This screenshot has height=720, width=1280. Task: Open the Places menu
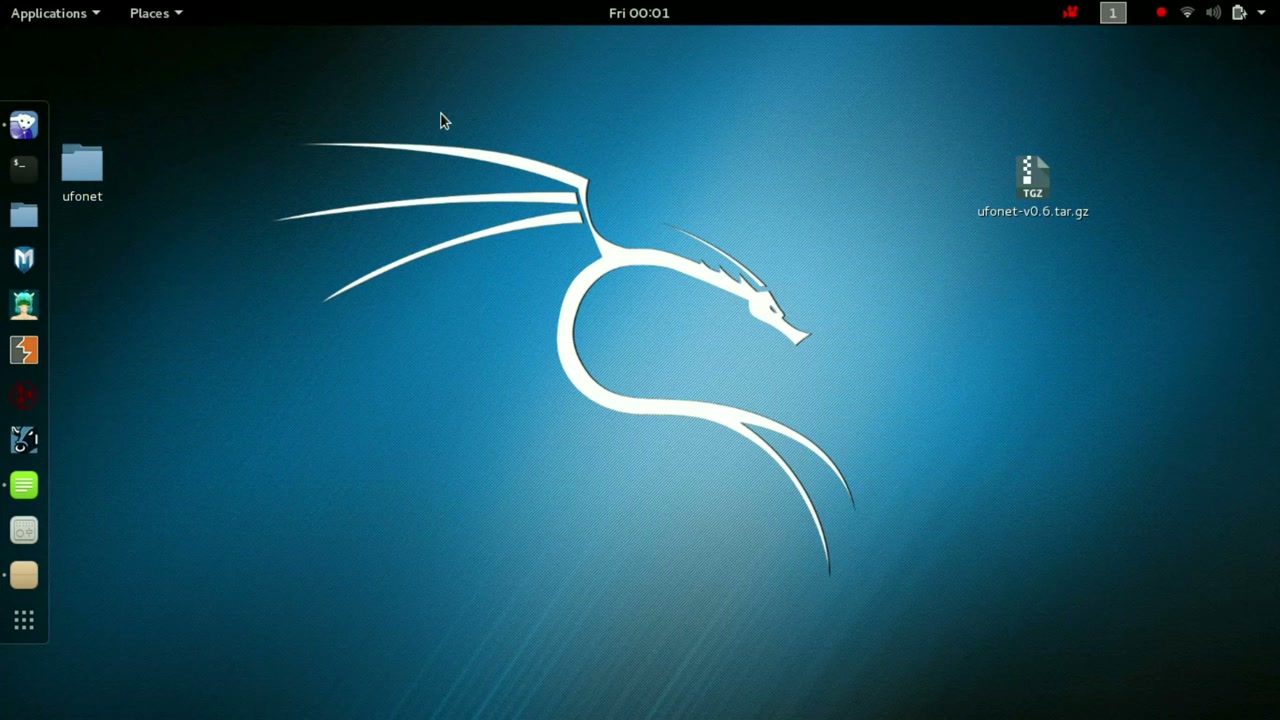(156, 13)
